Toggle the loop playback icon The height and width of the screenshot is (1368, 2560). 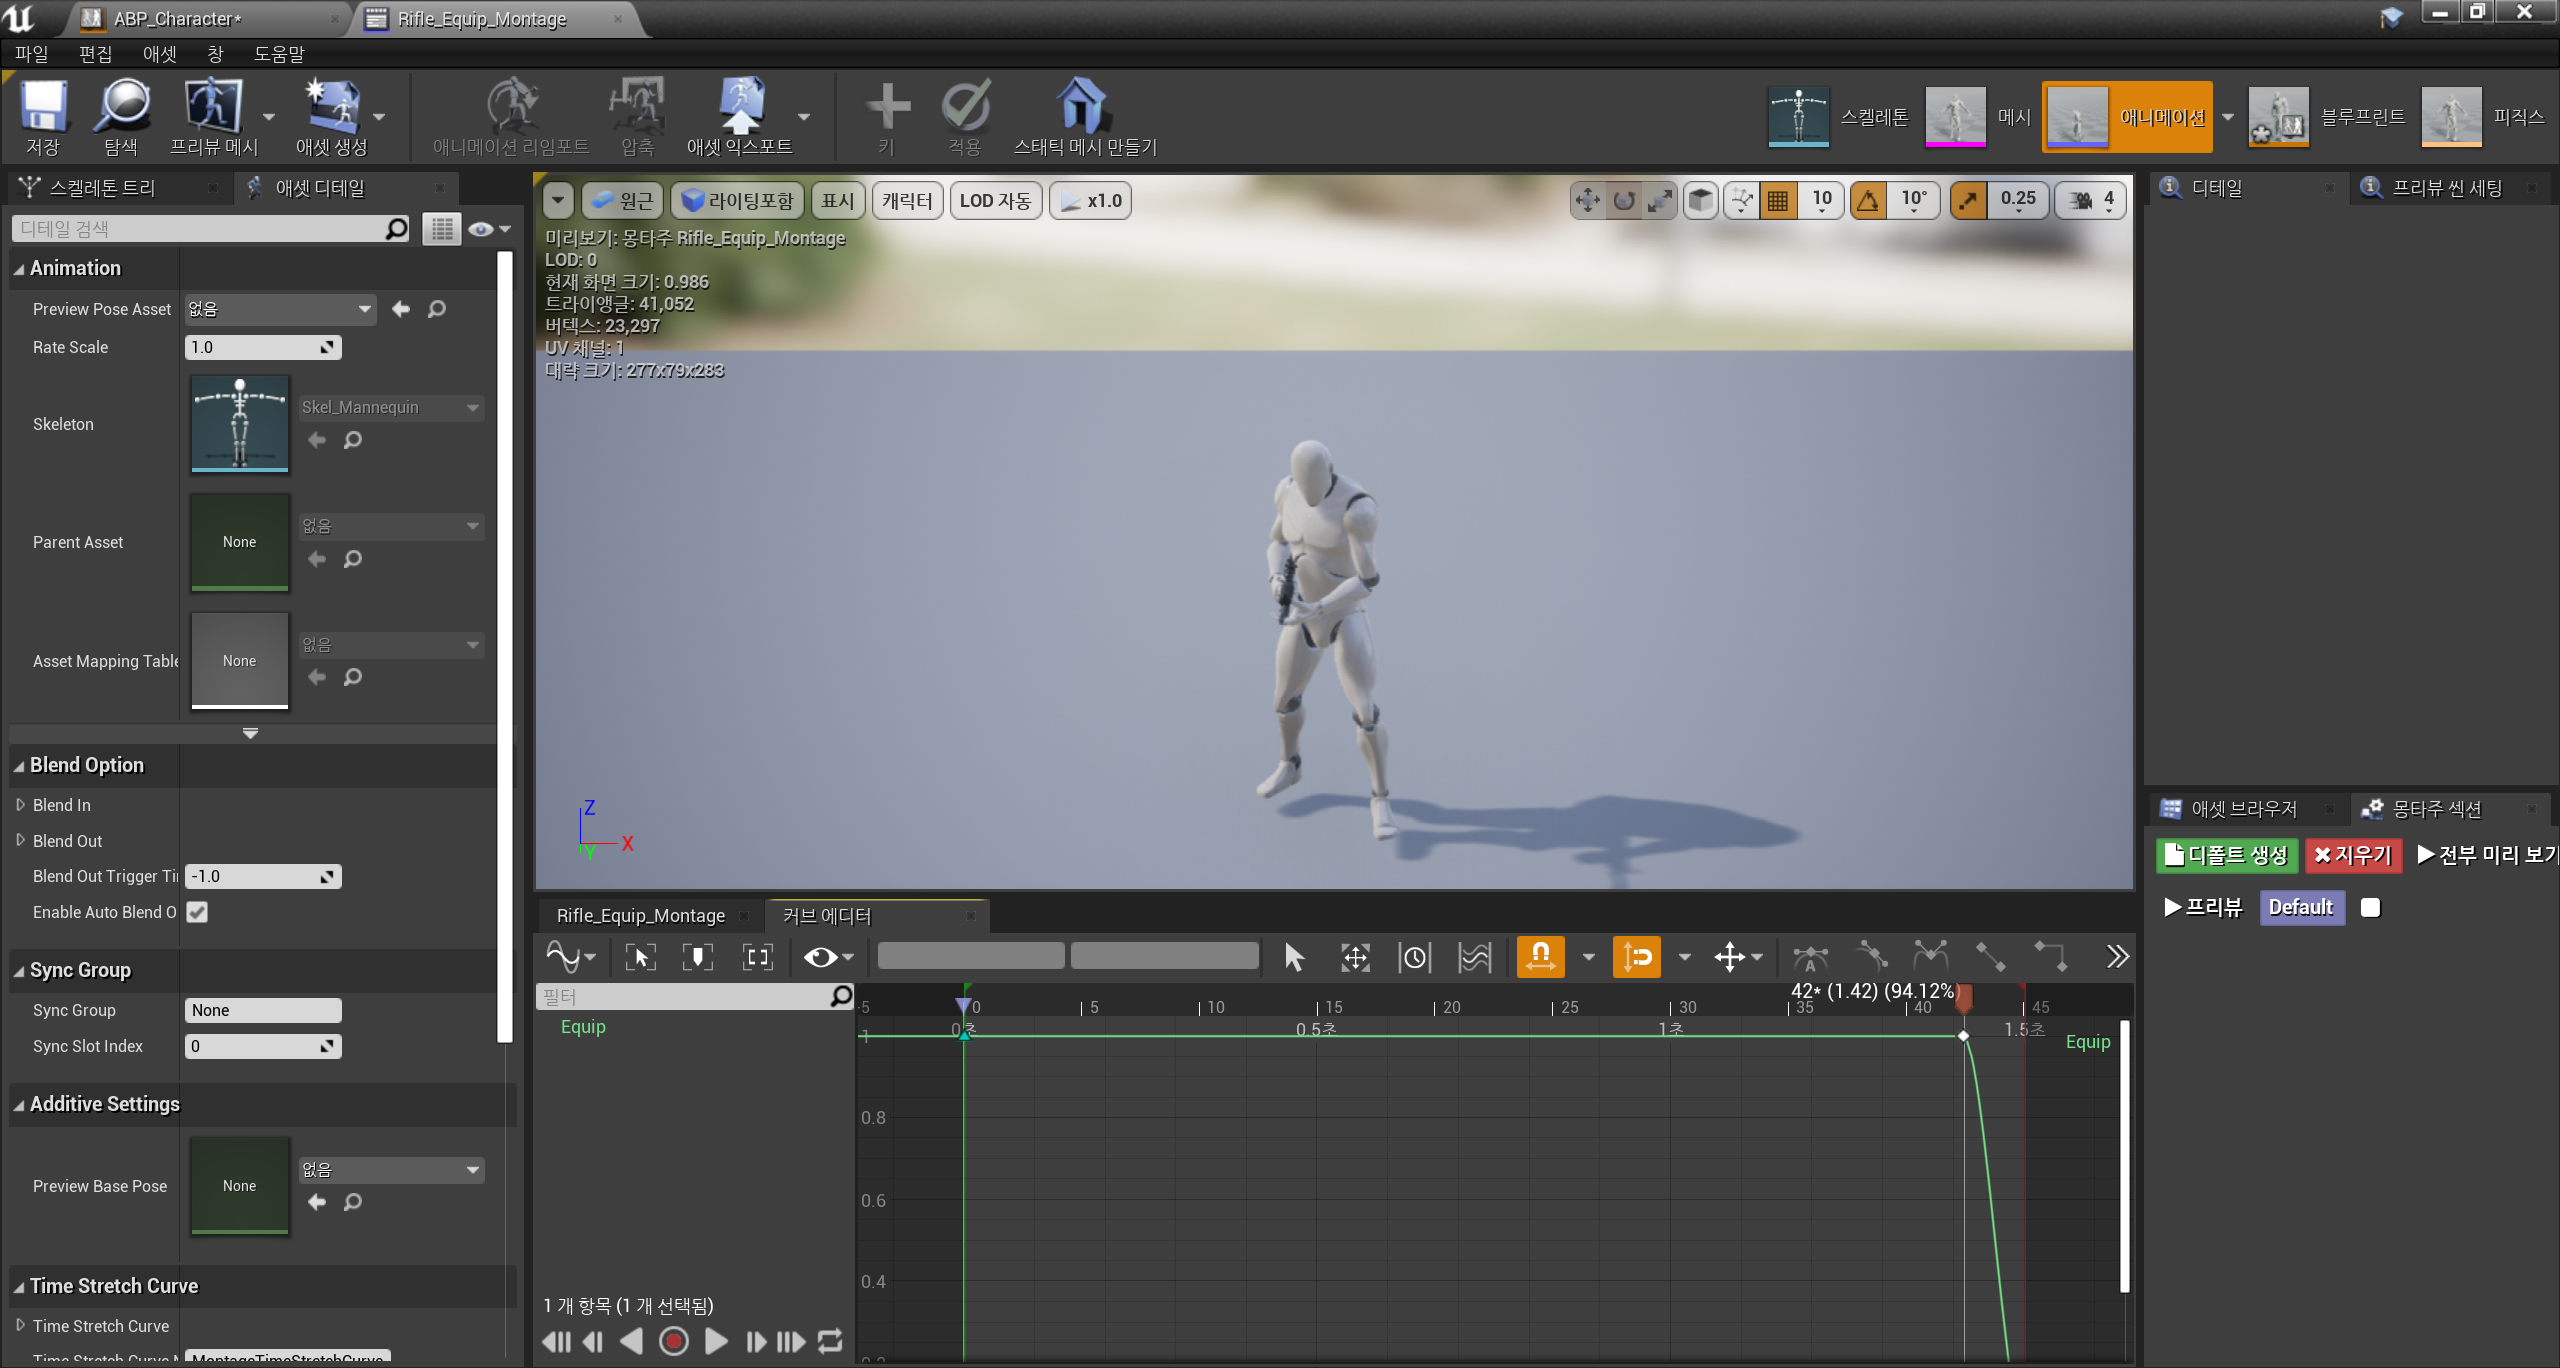coord(830,1341)
